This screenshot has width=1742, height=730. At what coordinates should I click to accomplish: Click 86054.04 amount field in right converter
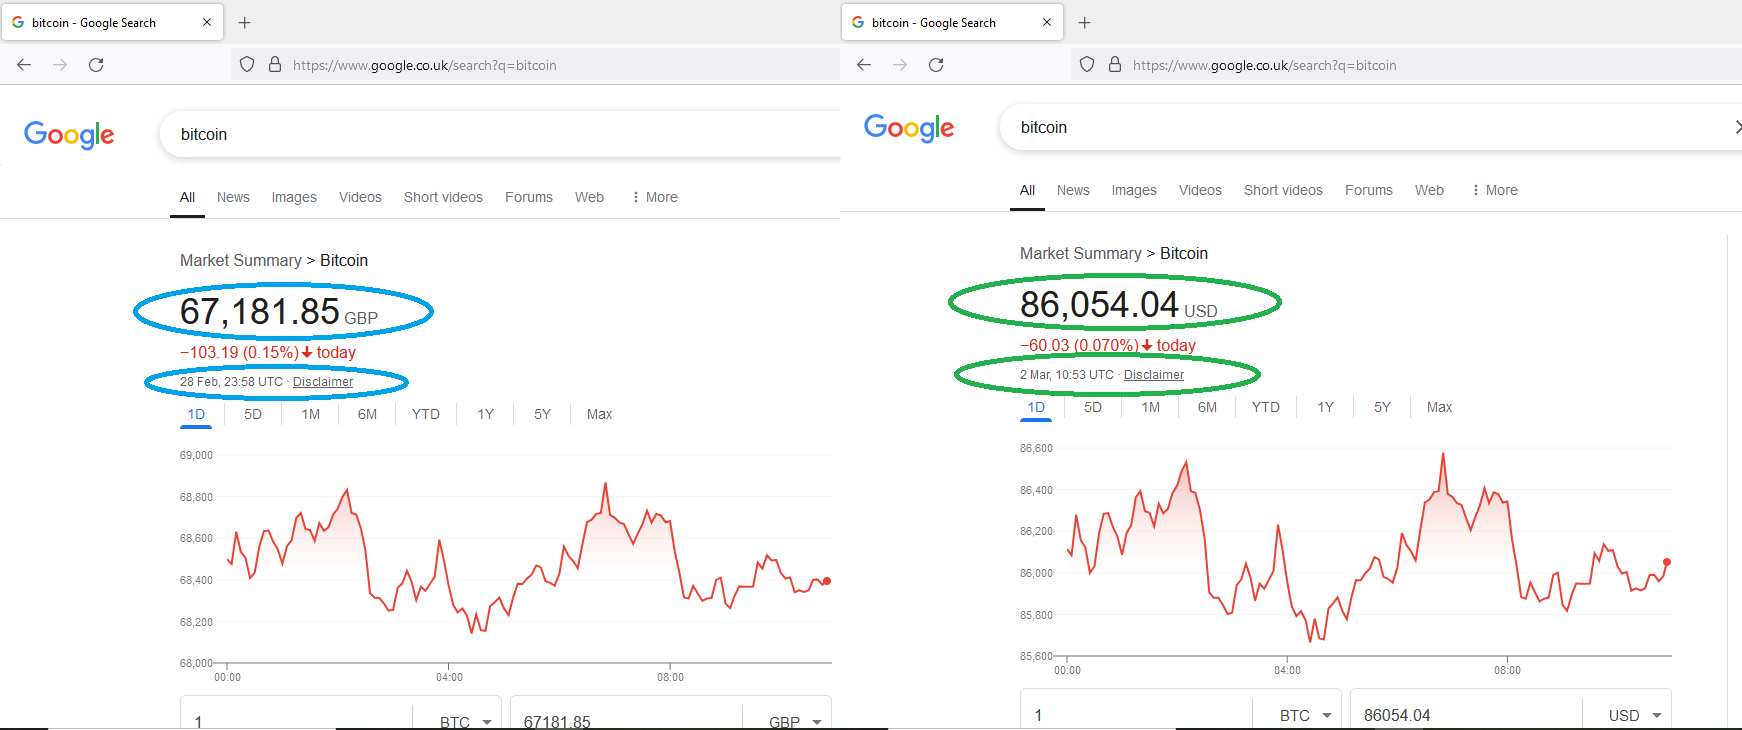pos(1466,714)
